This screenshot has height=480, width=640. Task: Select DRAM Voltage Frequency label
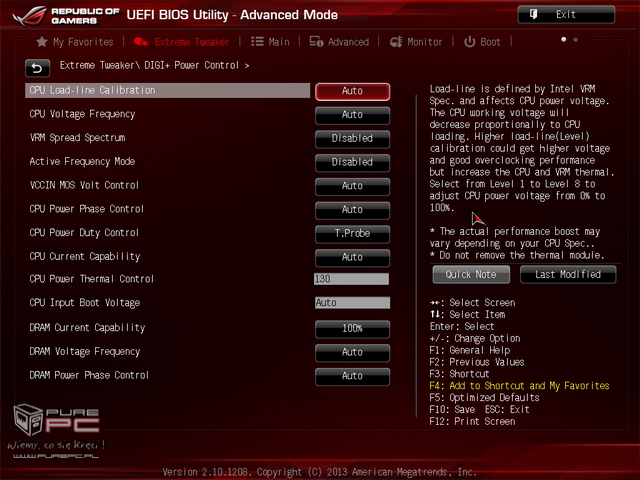(x=84, y=351)
